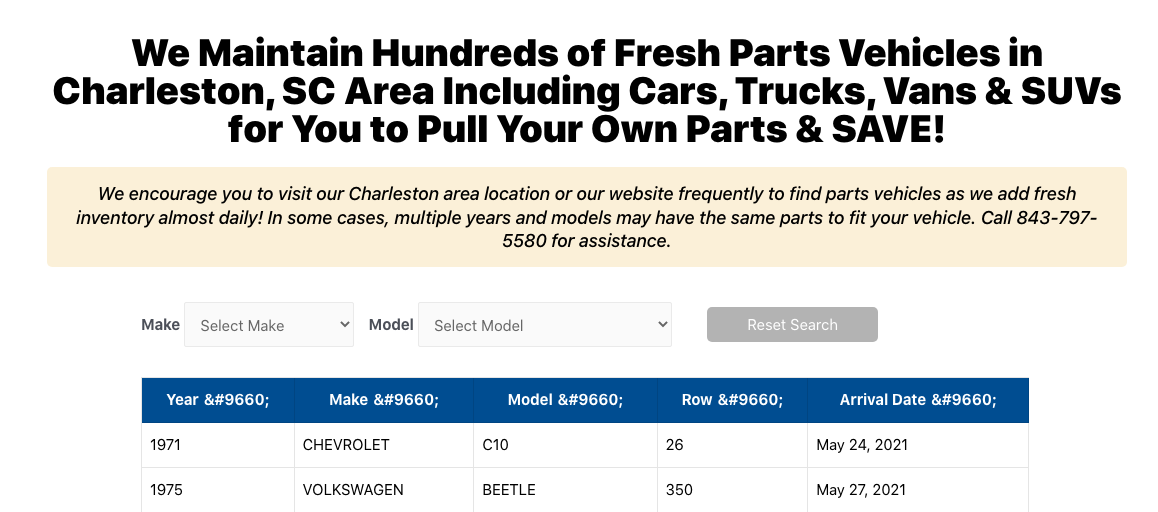Sort table by Arrival Date header
Screen dimensions: 1158x512
coord(918,400)
